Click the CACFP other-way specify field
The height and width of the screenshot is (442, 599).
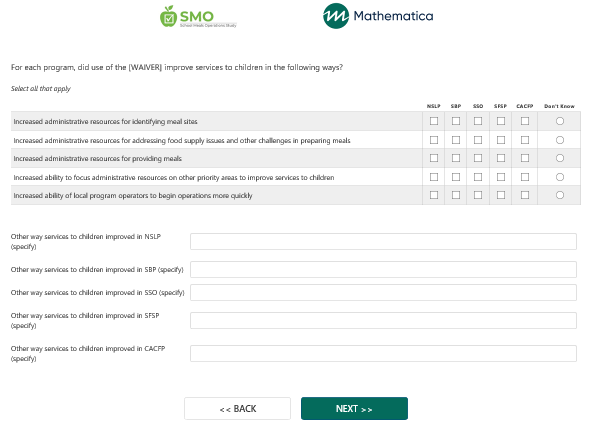383,353
